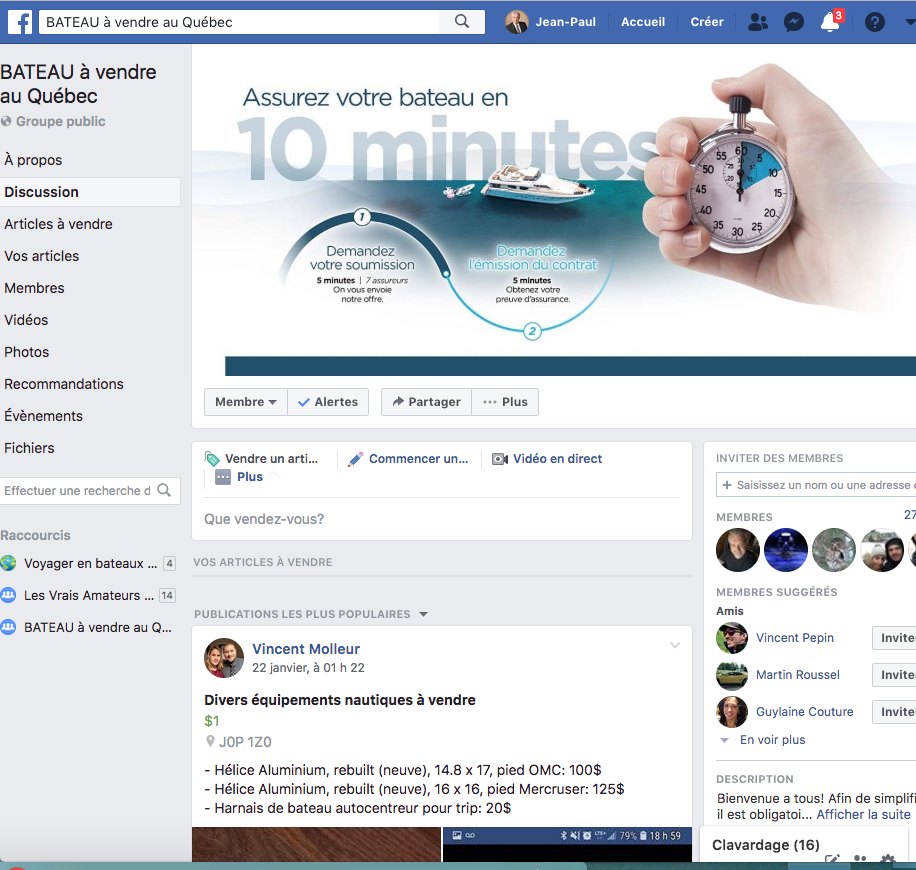Open the Plus options next to Partager

click(x=505, y=402)
